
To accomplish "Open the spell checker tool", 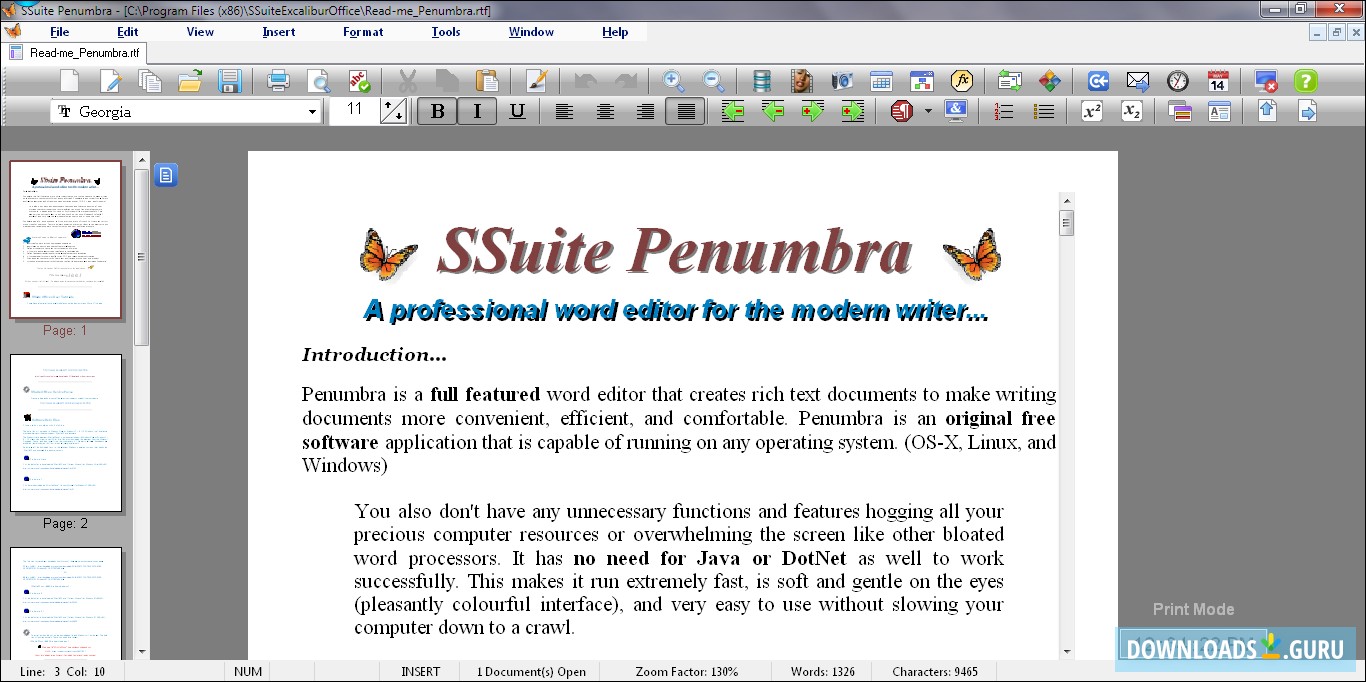I will tap(360, 81).
